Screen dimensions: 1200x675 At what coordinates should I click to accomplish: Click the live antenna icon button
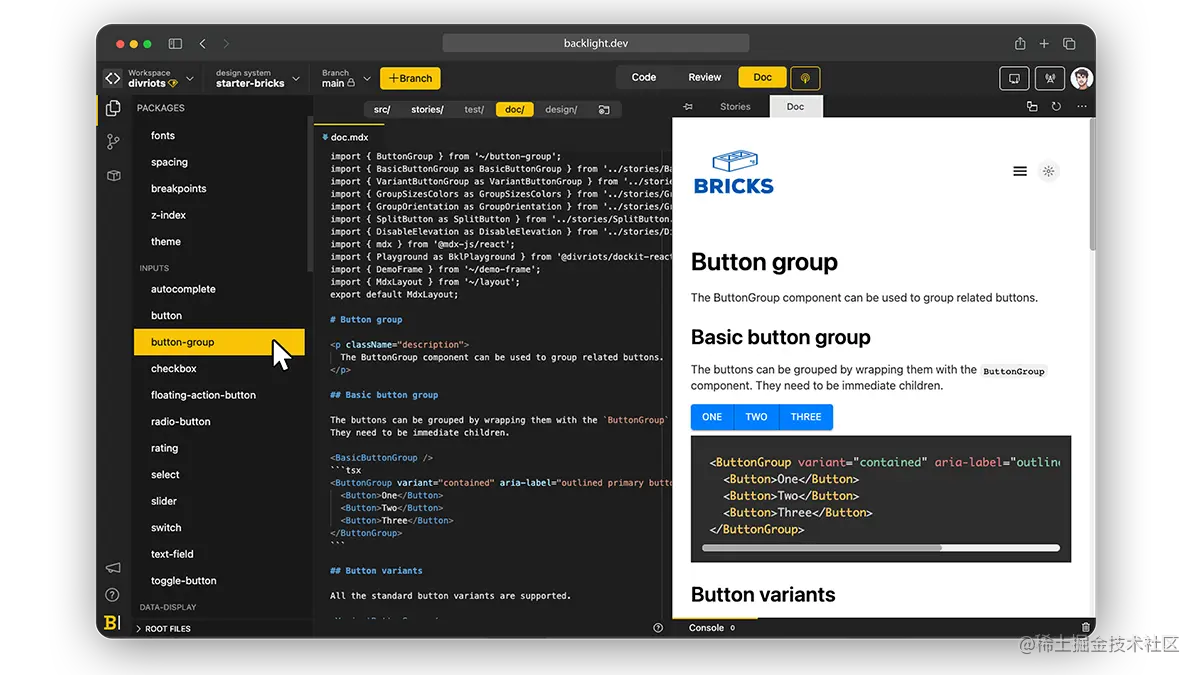click(x=1049, y=78)
